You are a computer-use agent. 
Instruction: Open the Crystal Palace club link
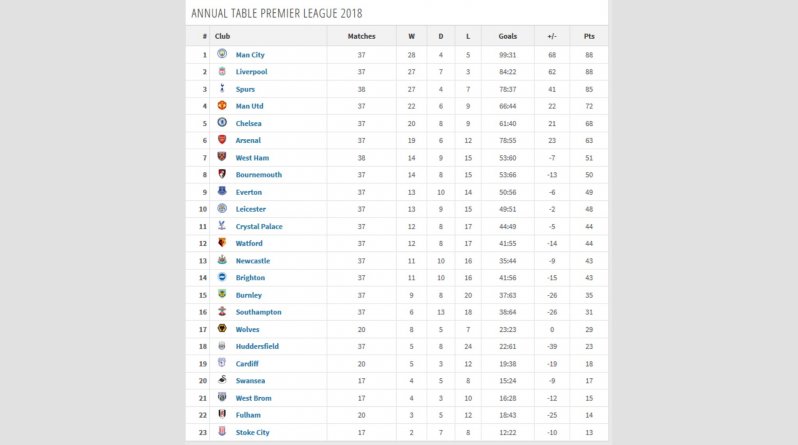click(259, 227)
